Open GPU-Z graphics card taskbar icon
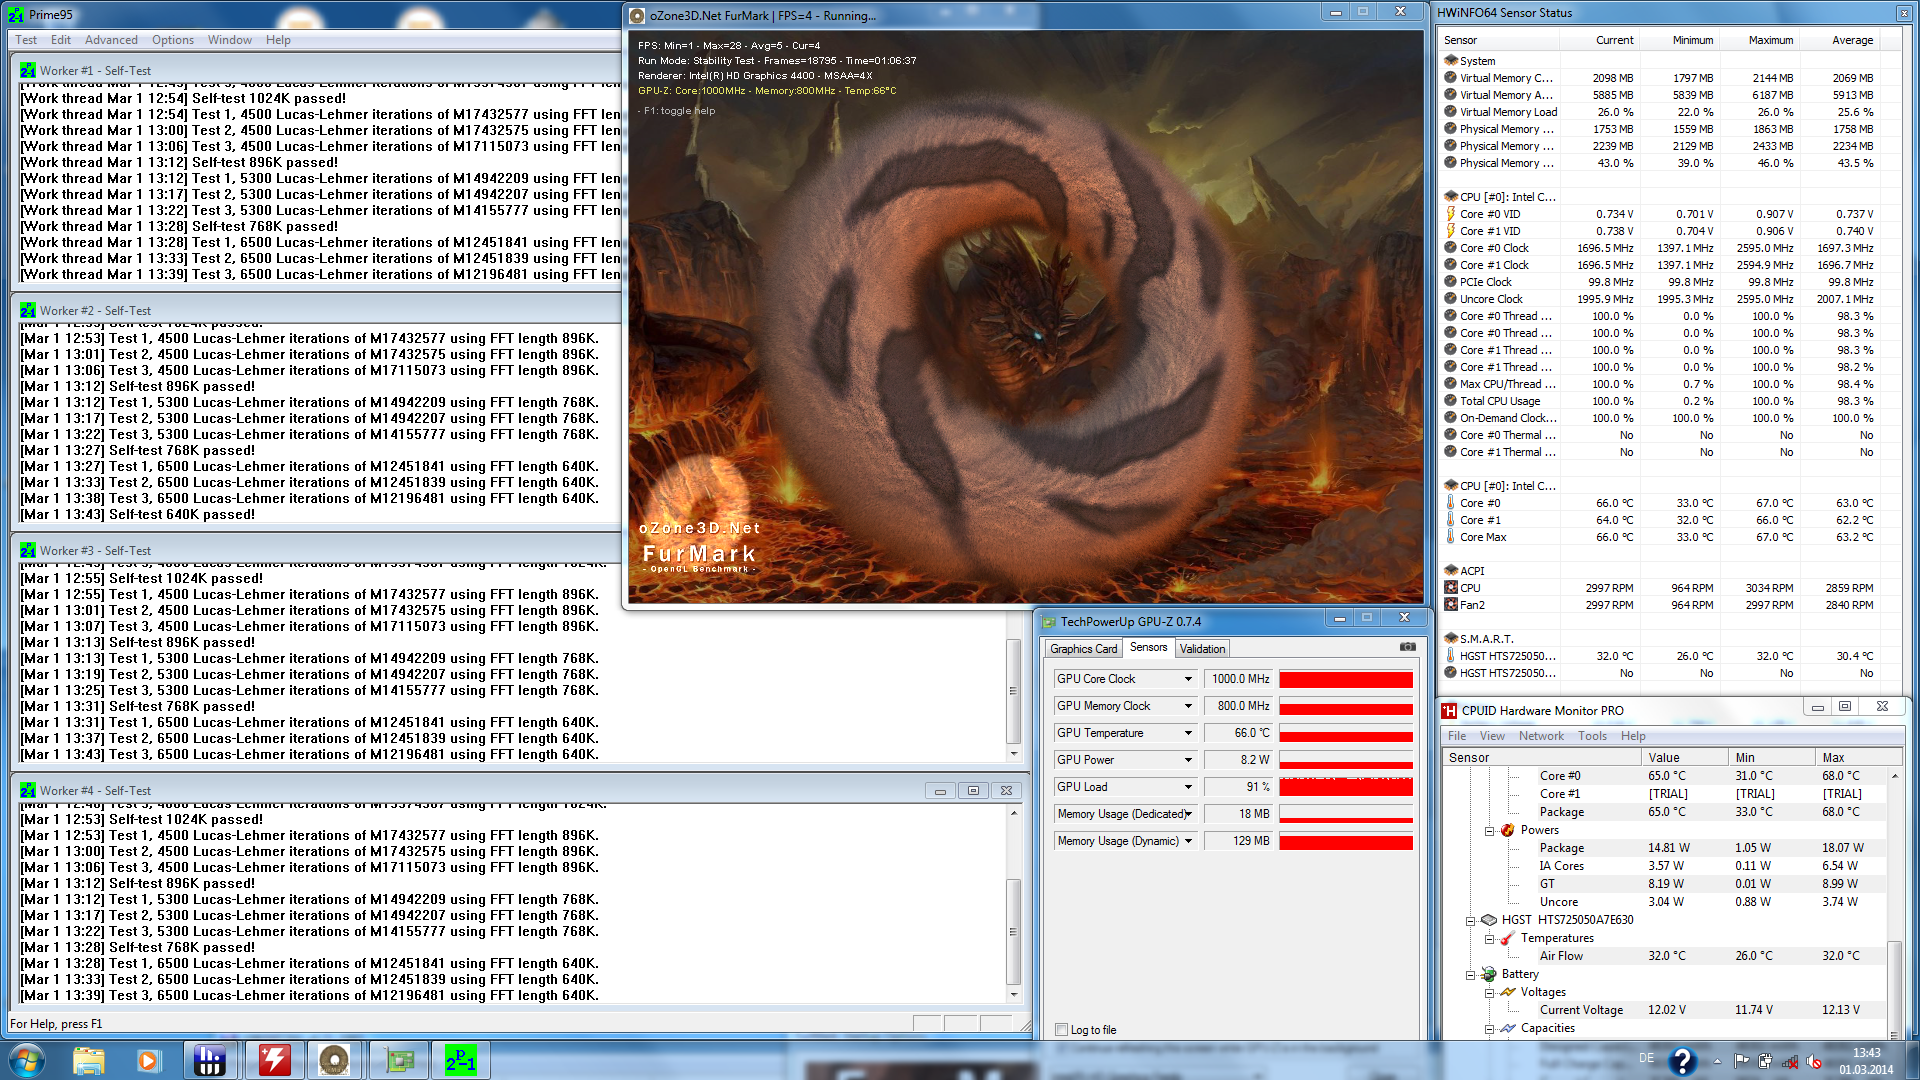This screenshot has height=1080, width=1920. point(399,1060)
